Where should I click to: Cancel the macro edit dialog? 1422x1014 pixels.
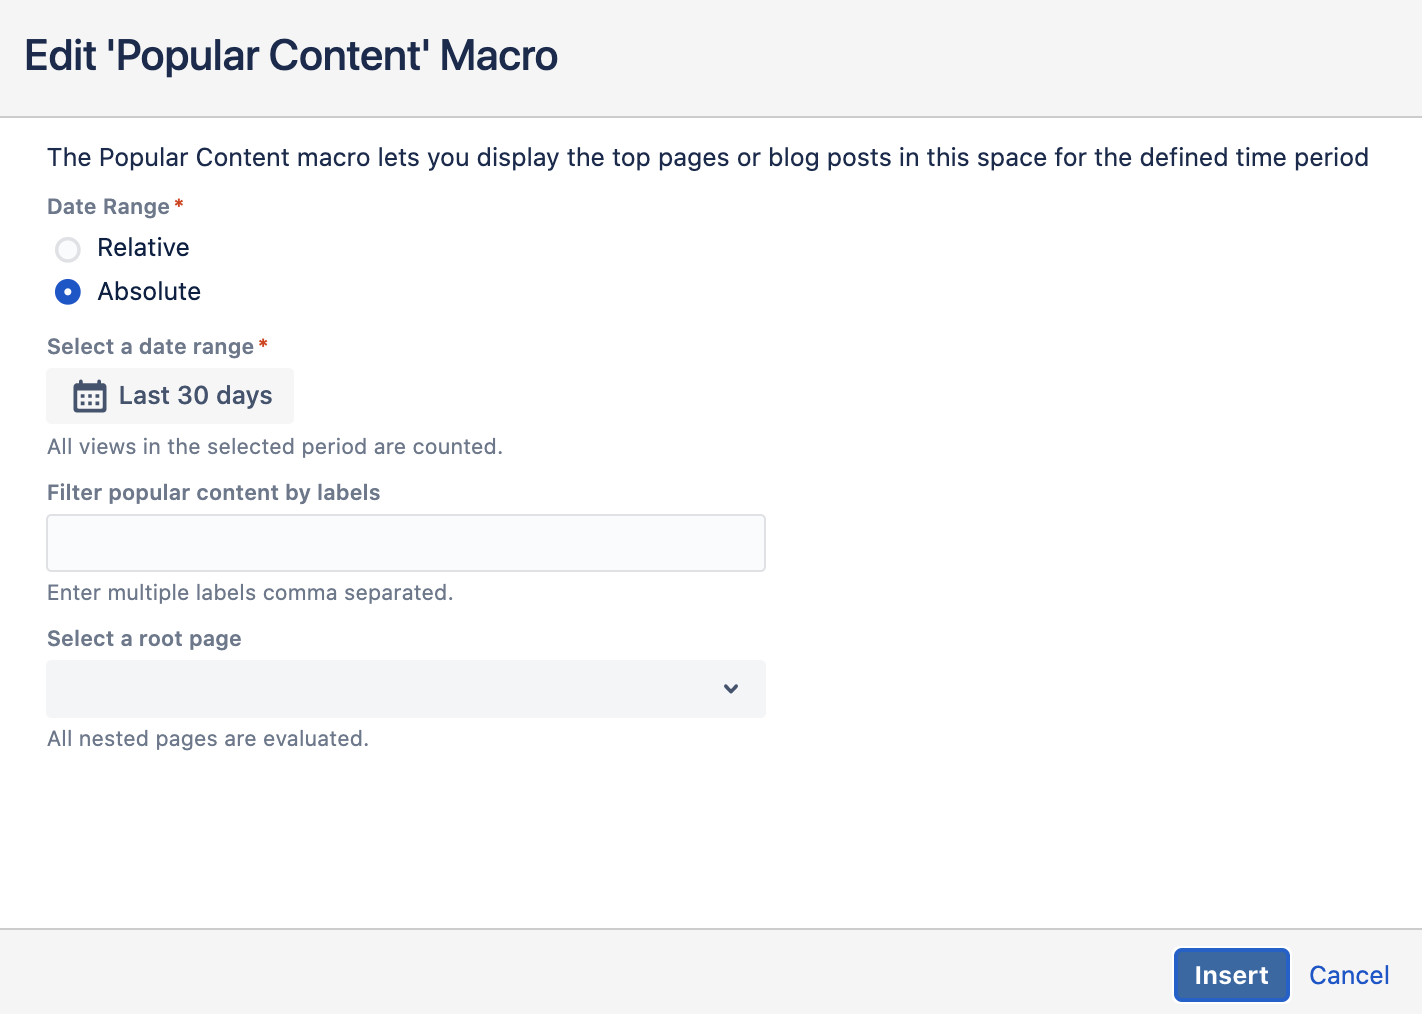(1349, 975)
